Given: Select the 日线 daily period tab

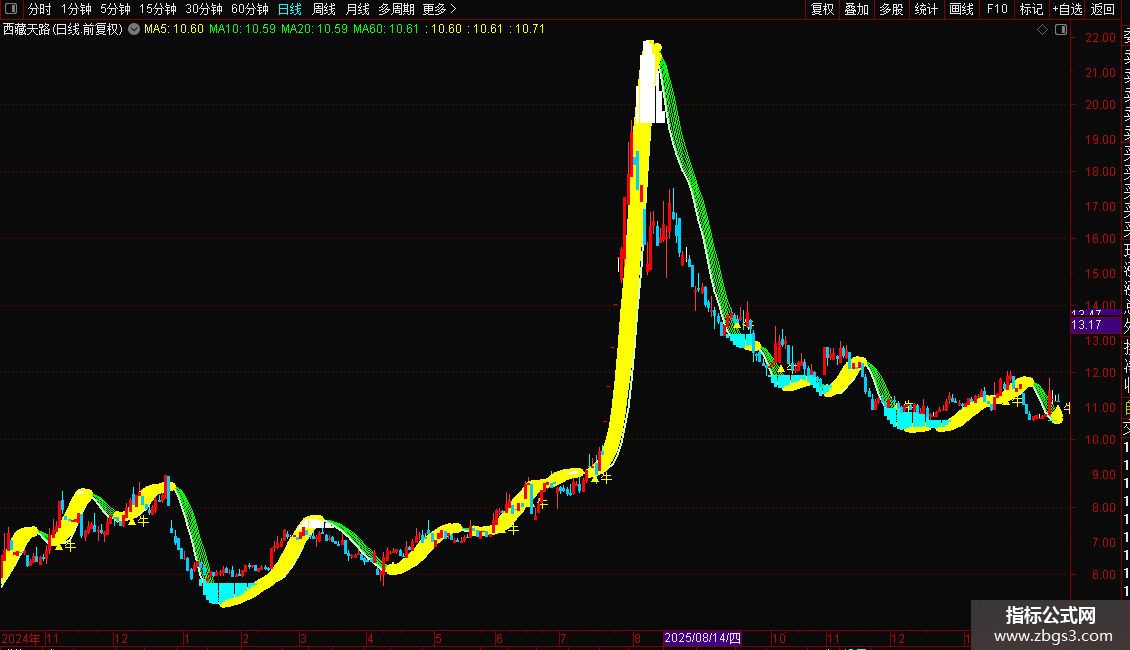Looking at the screenshot, I should [290, 9].
